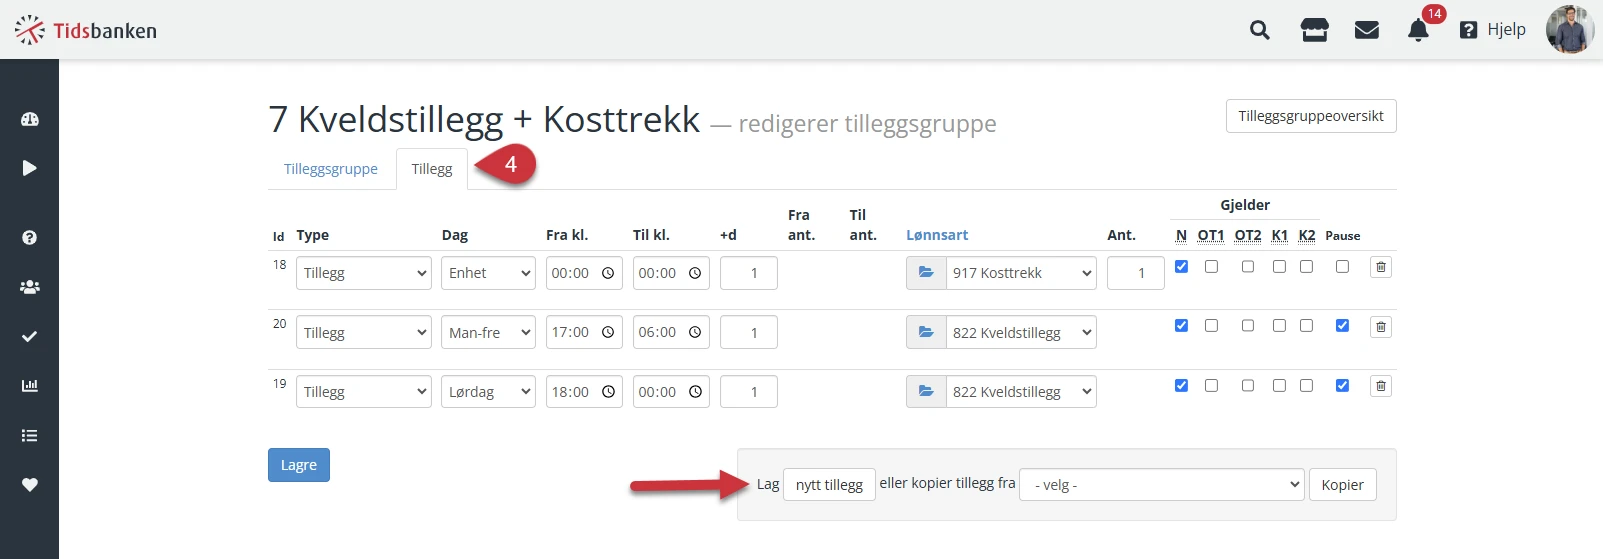Open the Man-fre day dropdown

(x=488, y=333)
